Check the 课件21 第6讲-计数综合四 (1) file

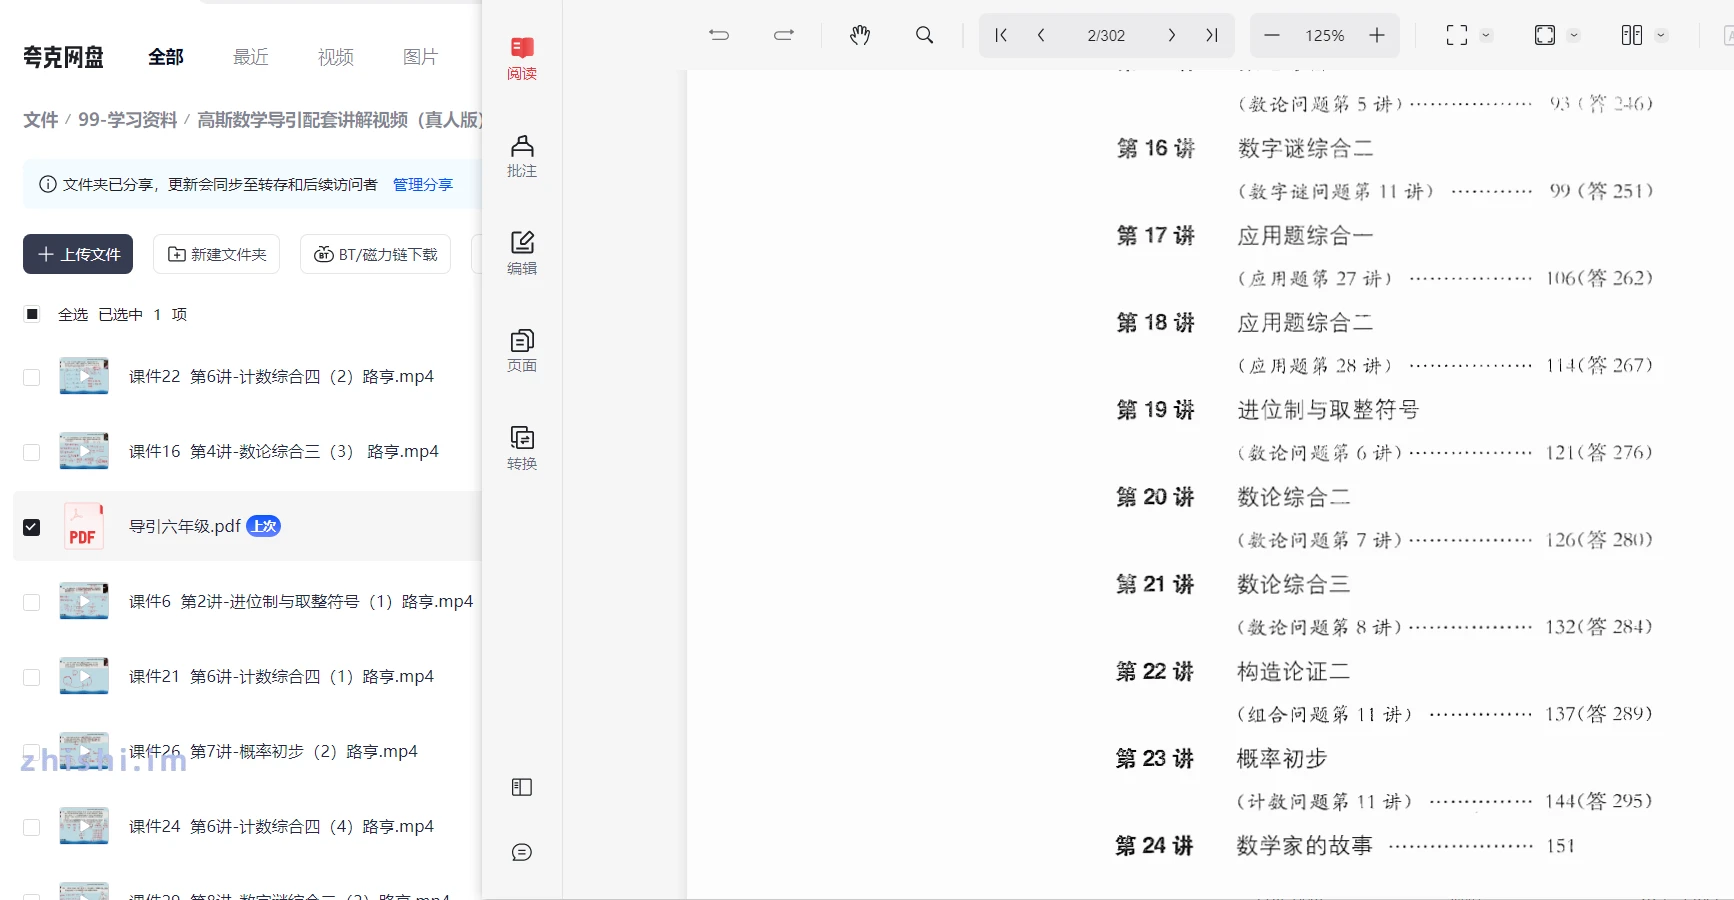32,677
